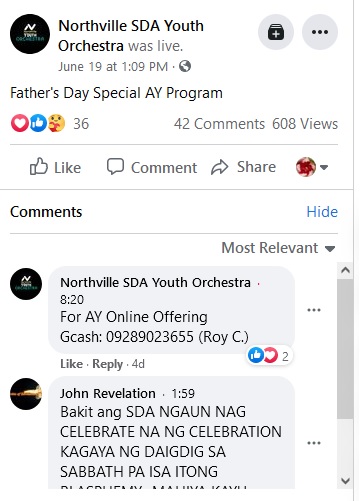The image size is (361, 501).
Task: Open the profile switcher dropdown beside Share
Action: pos(312,167)
